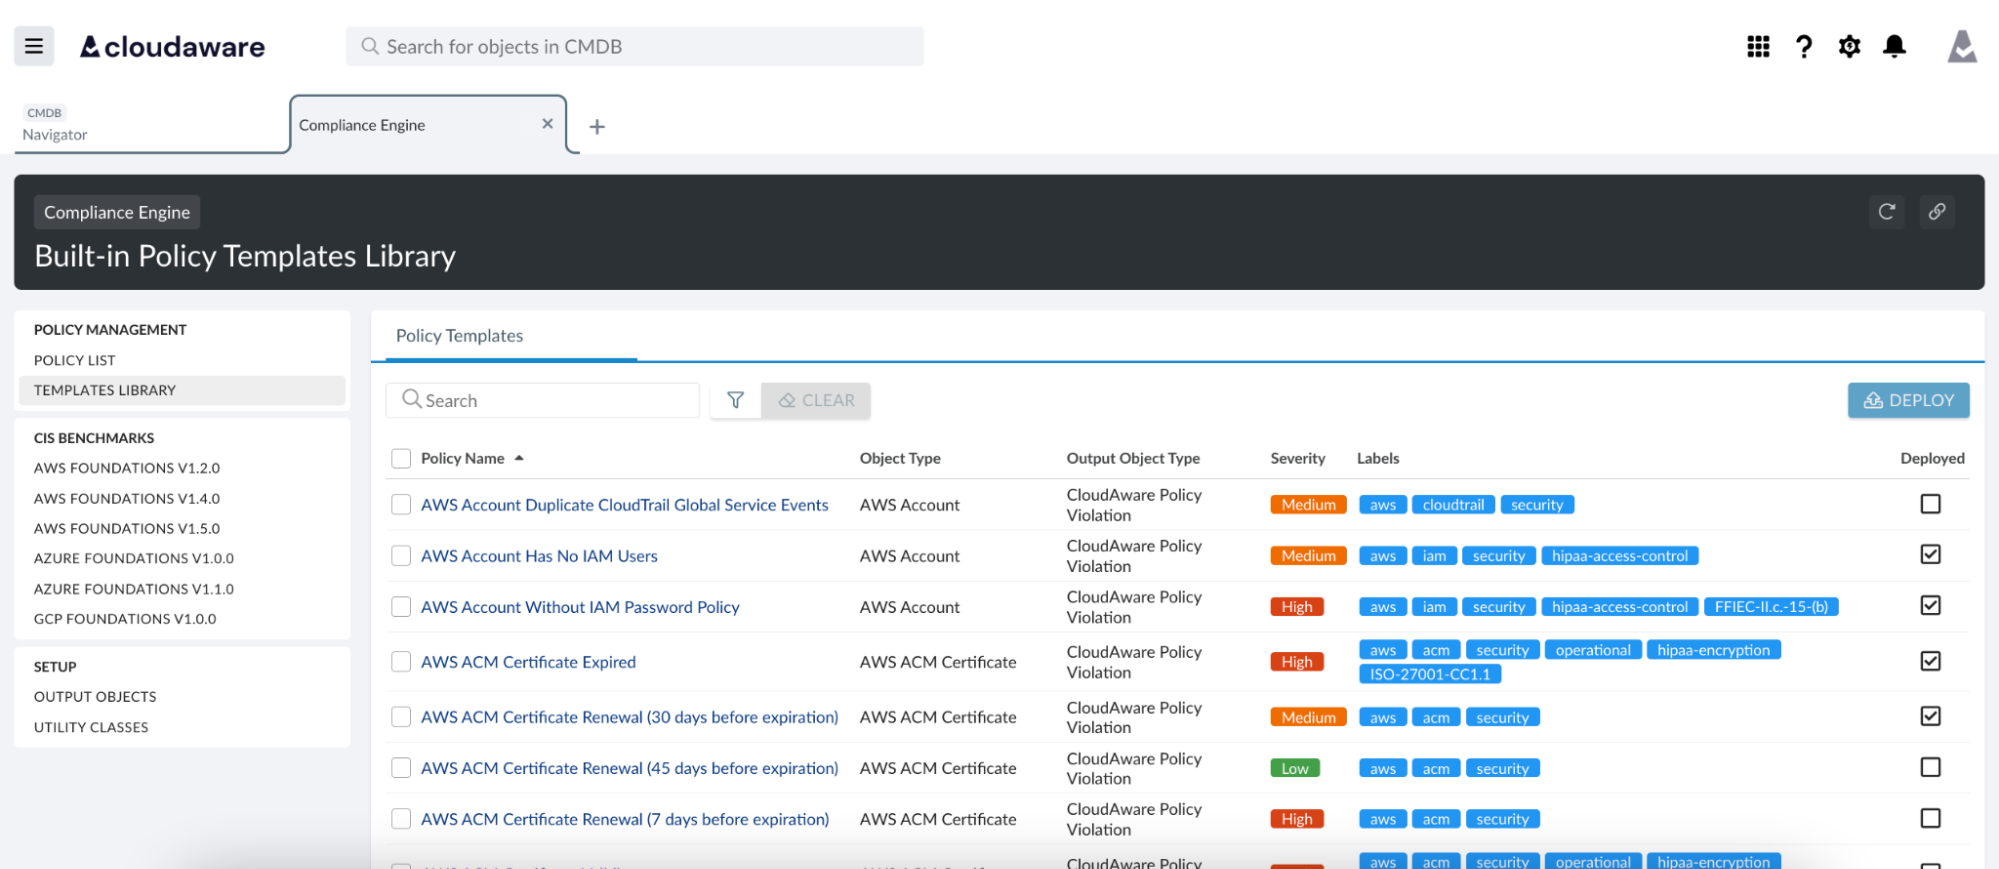Click in the CMDB search field
This screenshot has height=869, width=1999.
pyautogui.click(x=634, y=47)
